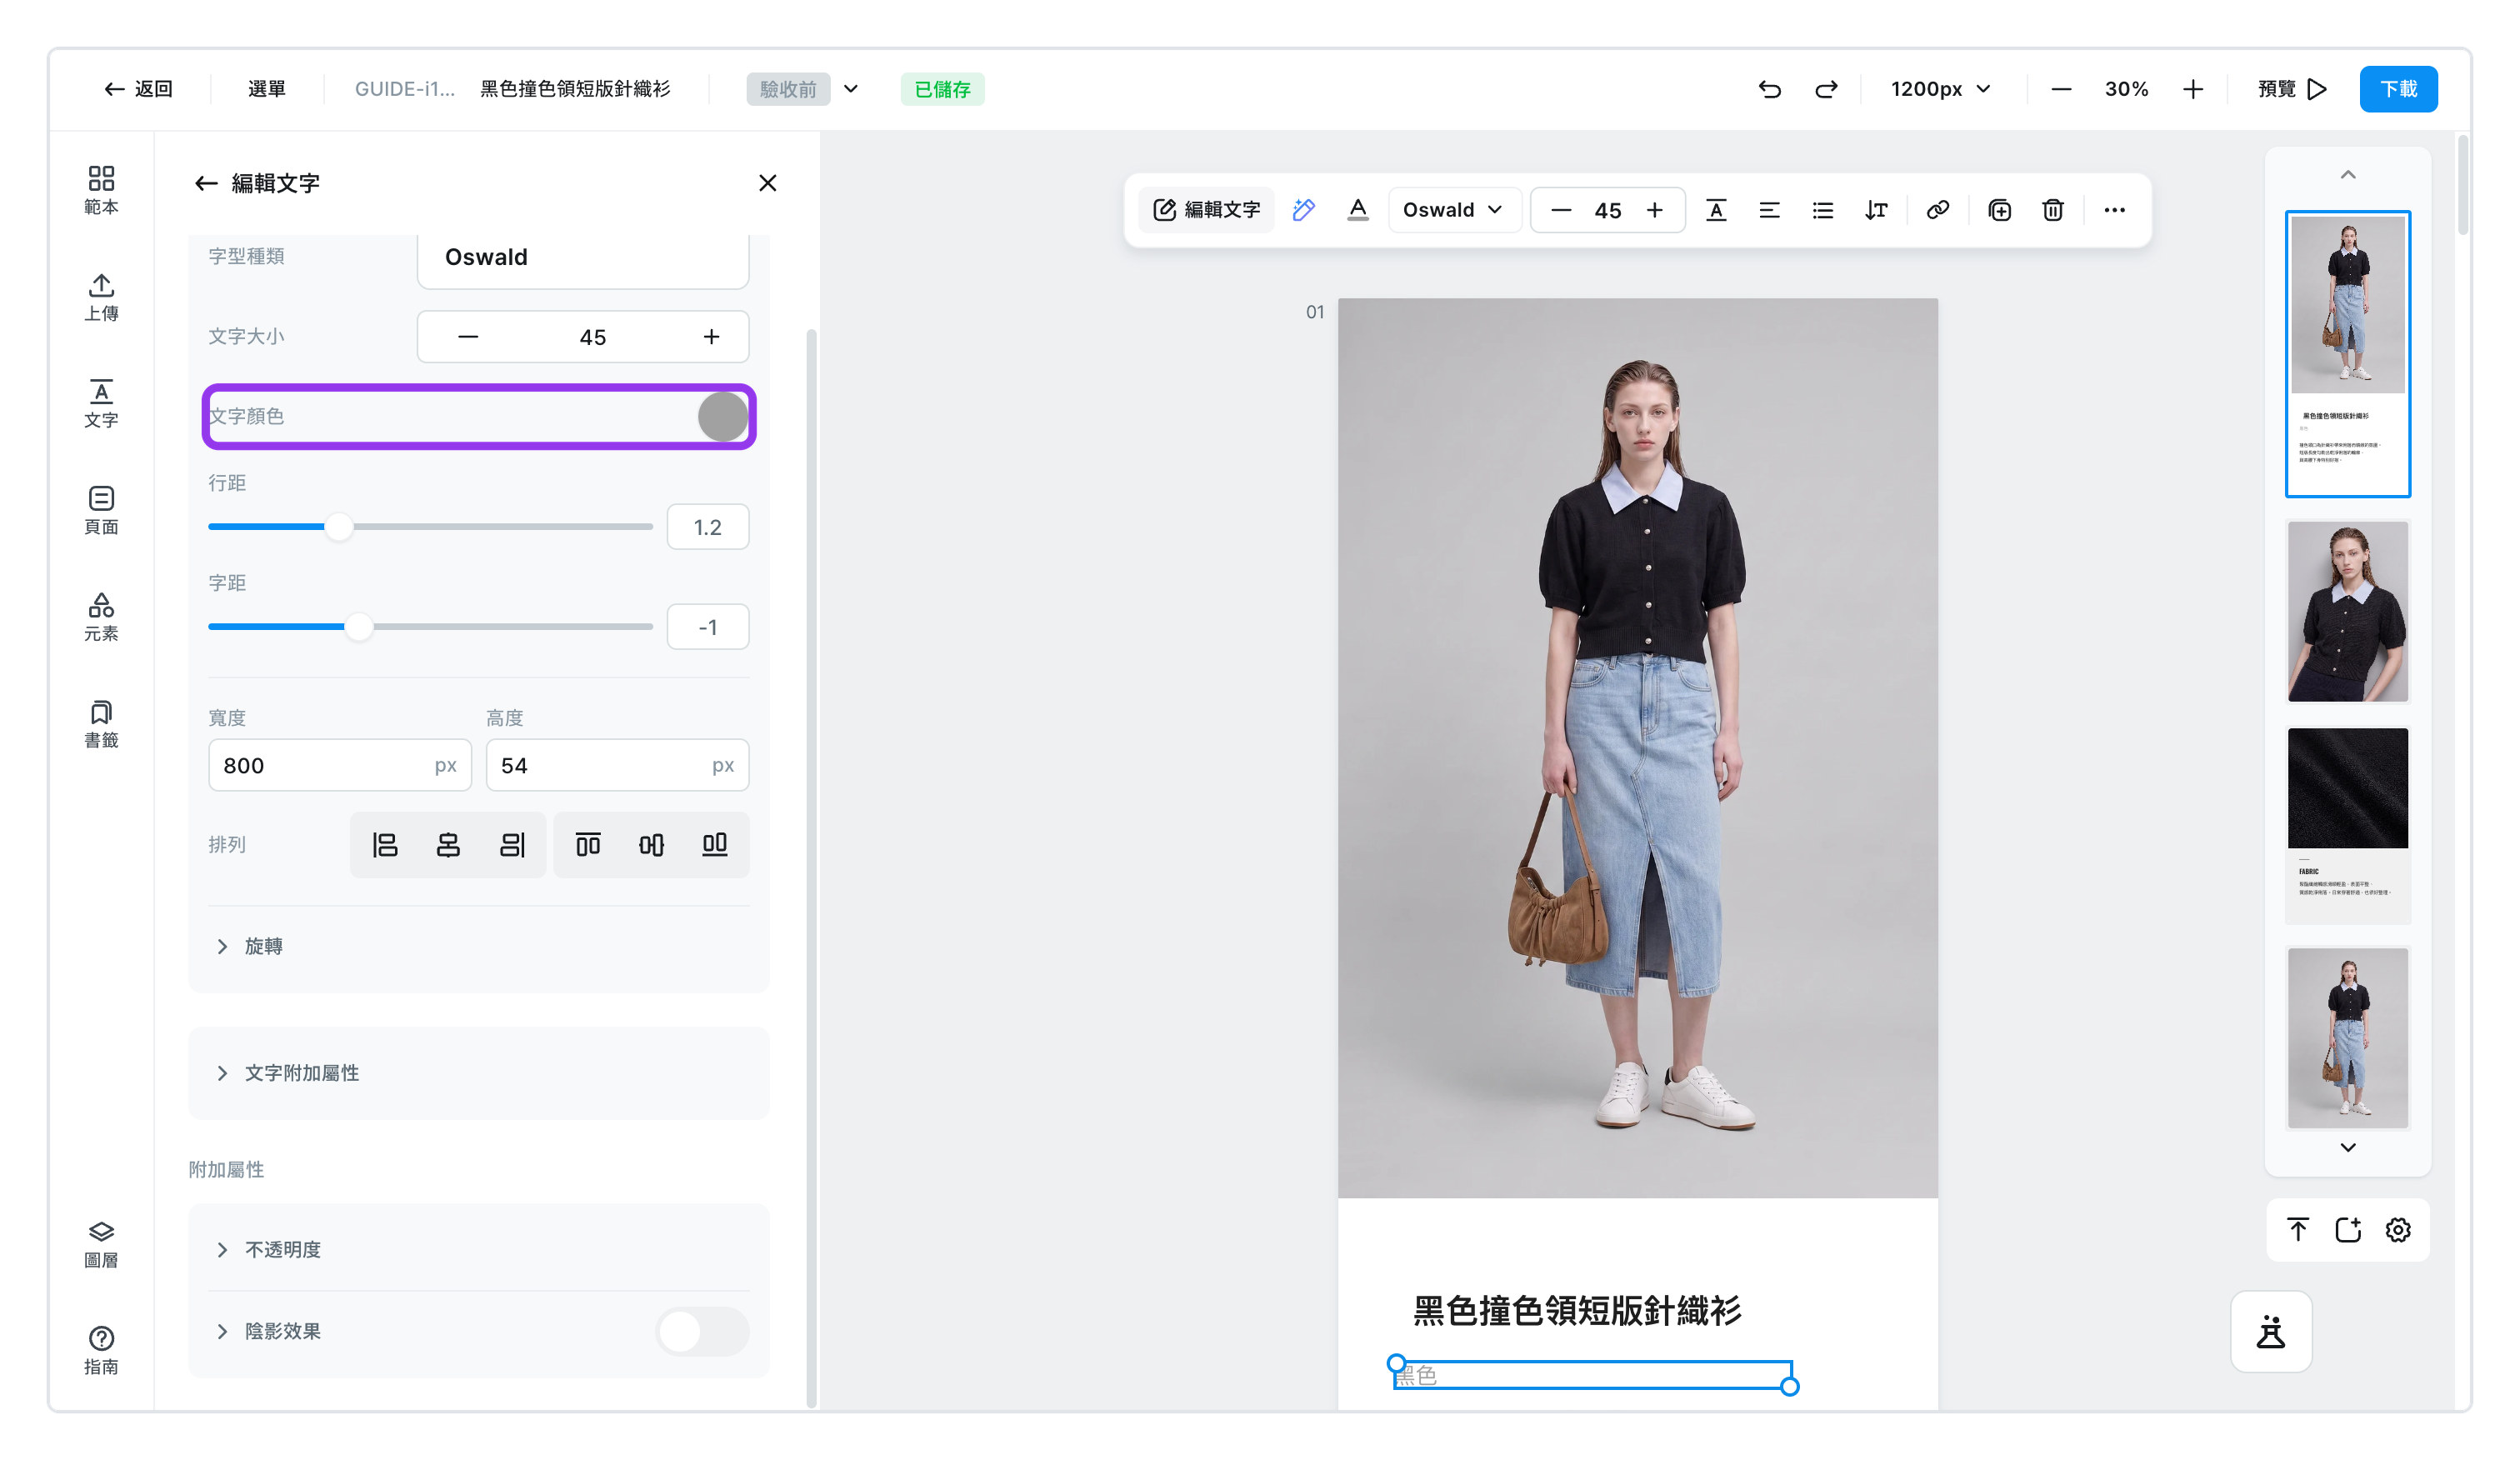2520x1460 pixels.
Task: Open the 上傳 upload sidebar panel
Action: point(101,297)
